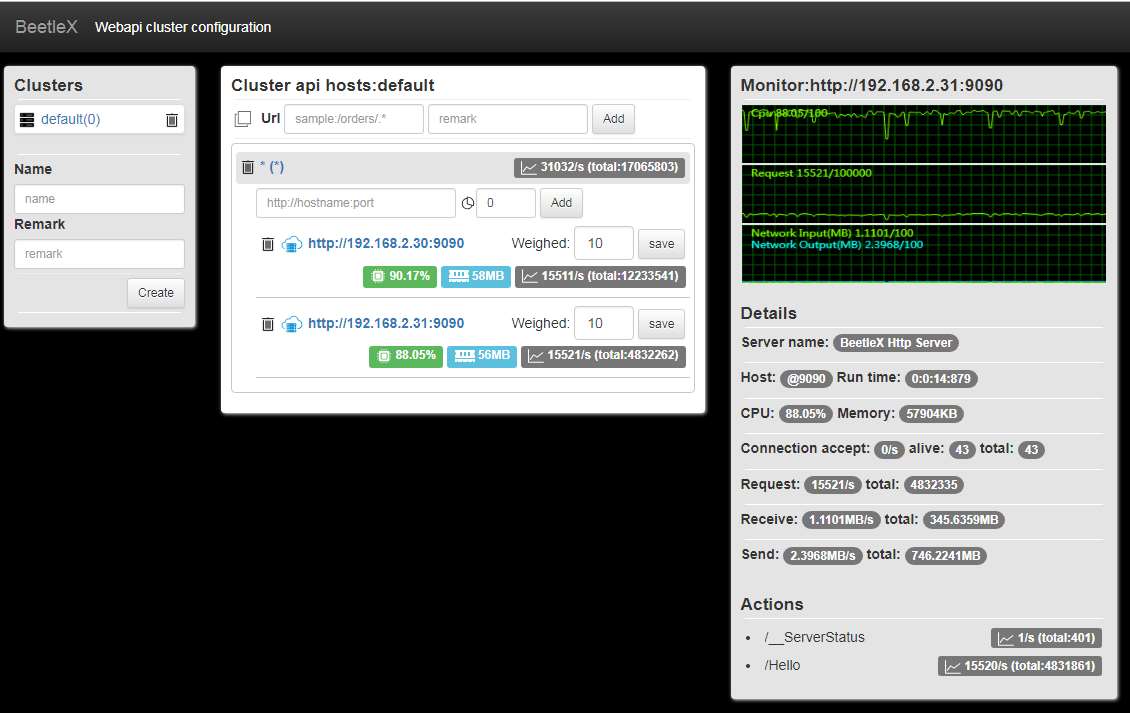Delete host 192.168.2.30:9090 with trash icon
Screen dimensions: 1130x713
click(x=267, y=244)
